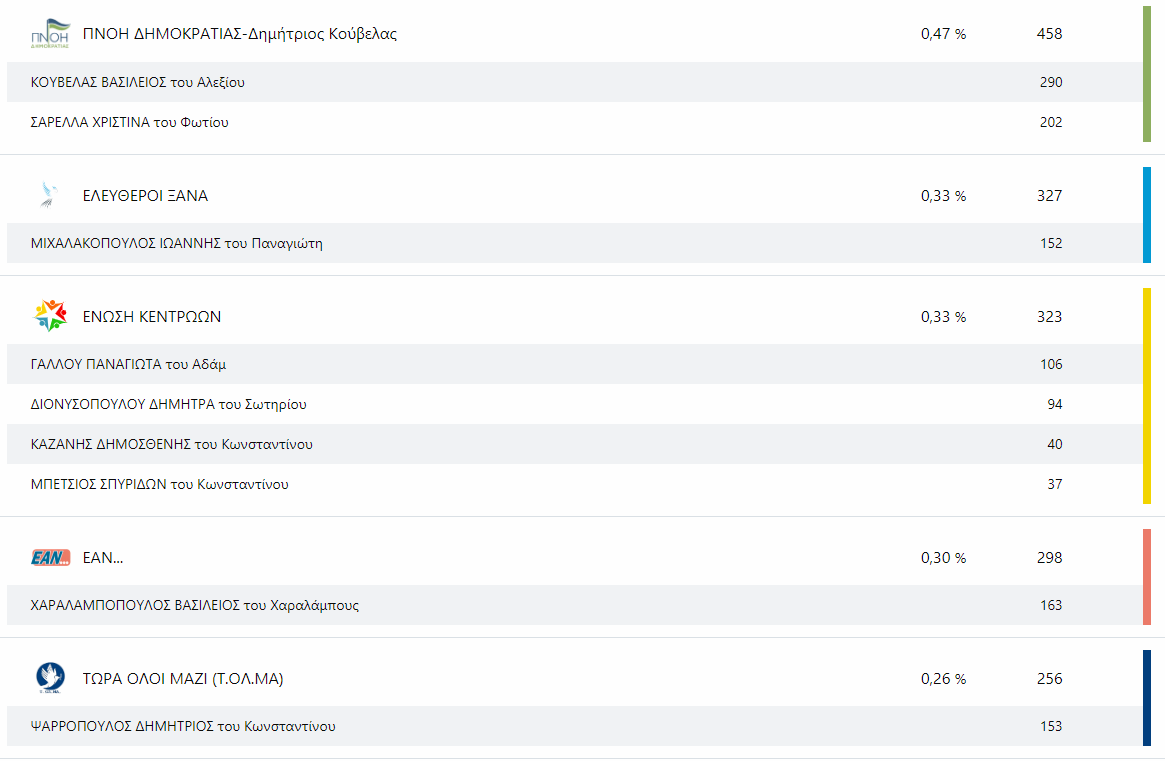Click the 0,47 % percentage for ΠΝΟΗ ΔΗΜΟΚΡΑΤΙΑΣ
Image resolution: width=1165 pixels, height=761 pixels.
(x=944, y=33)
